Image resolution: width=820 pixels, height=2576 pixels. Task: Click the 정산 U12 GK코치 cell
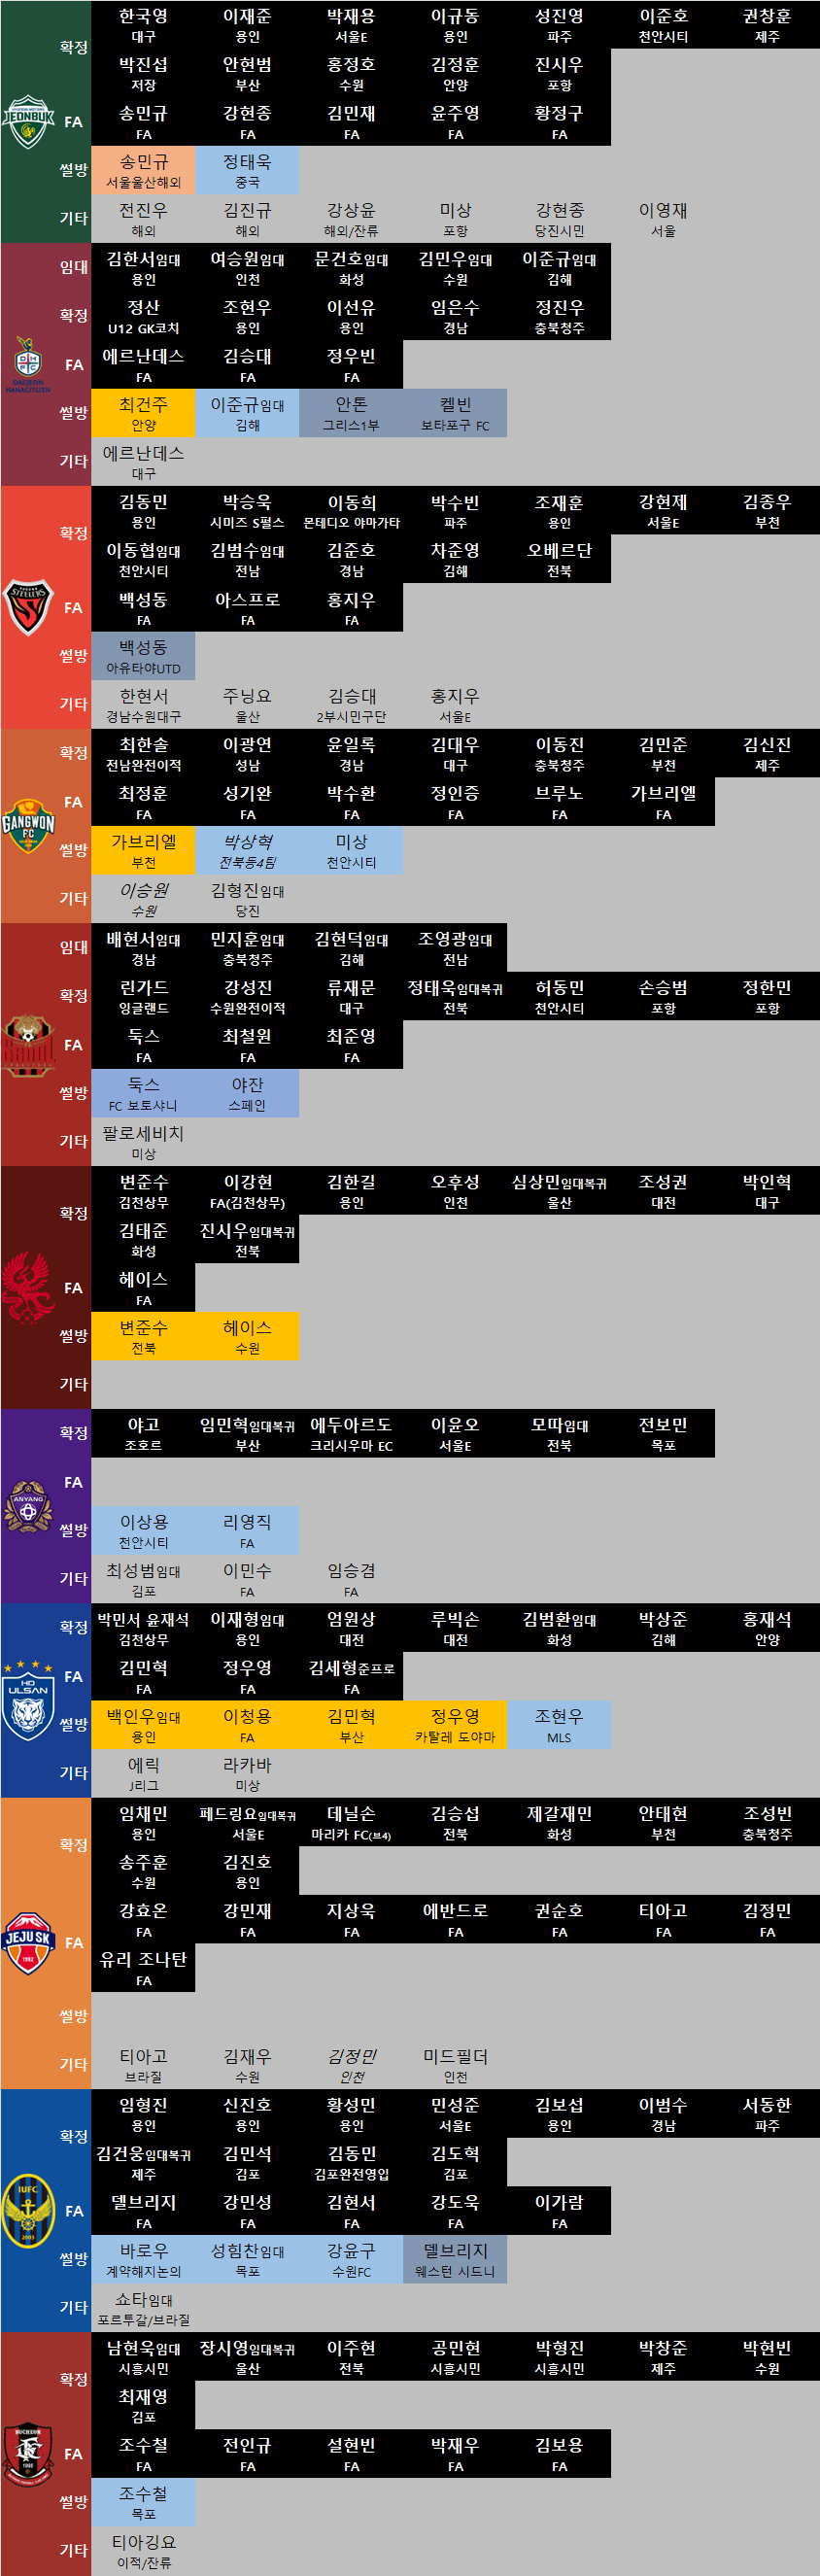(x=143, y=316)
